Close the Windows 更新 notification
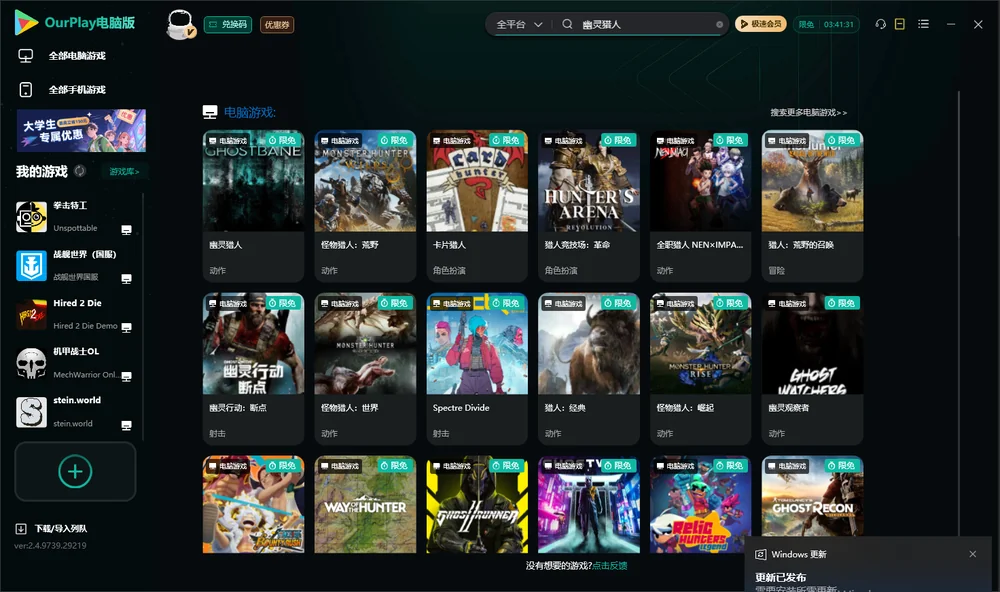Screen dimensions: 1000x592 [x=973, y=554]
